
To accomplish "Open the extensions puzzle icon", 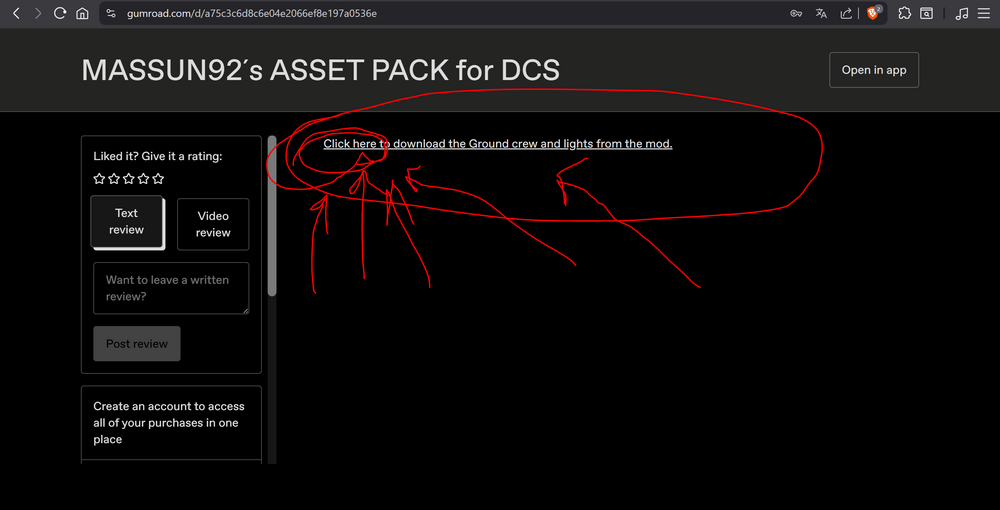I will (904, 13).
